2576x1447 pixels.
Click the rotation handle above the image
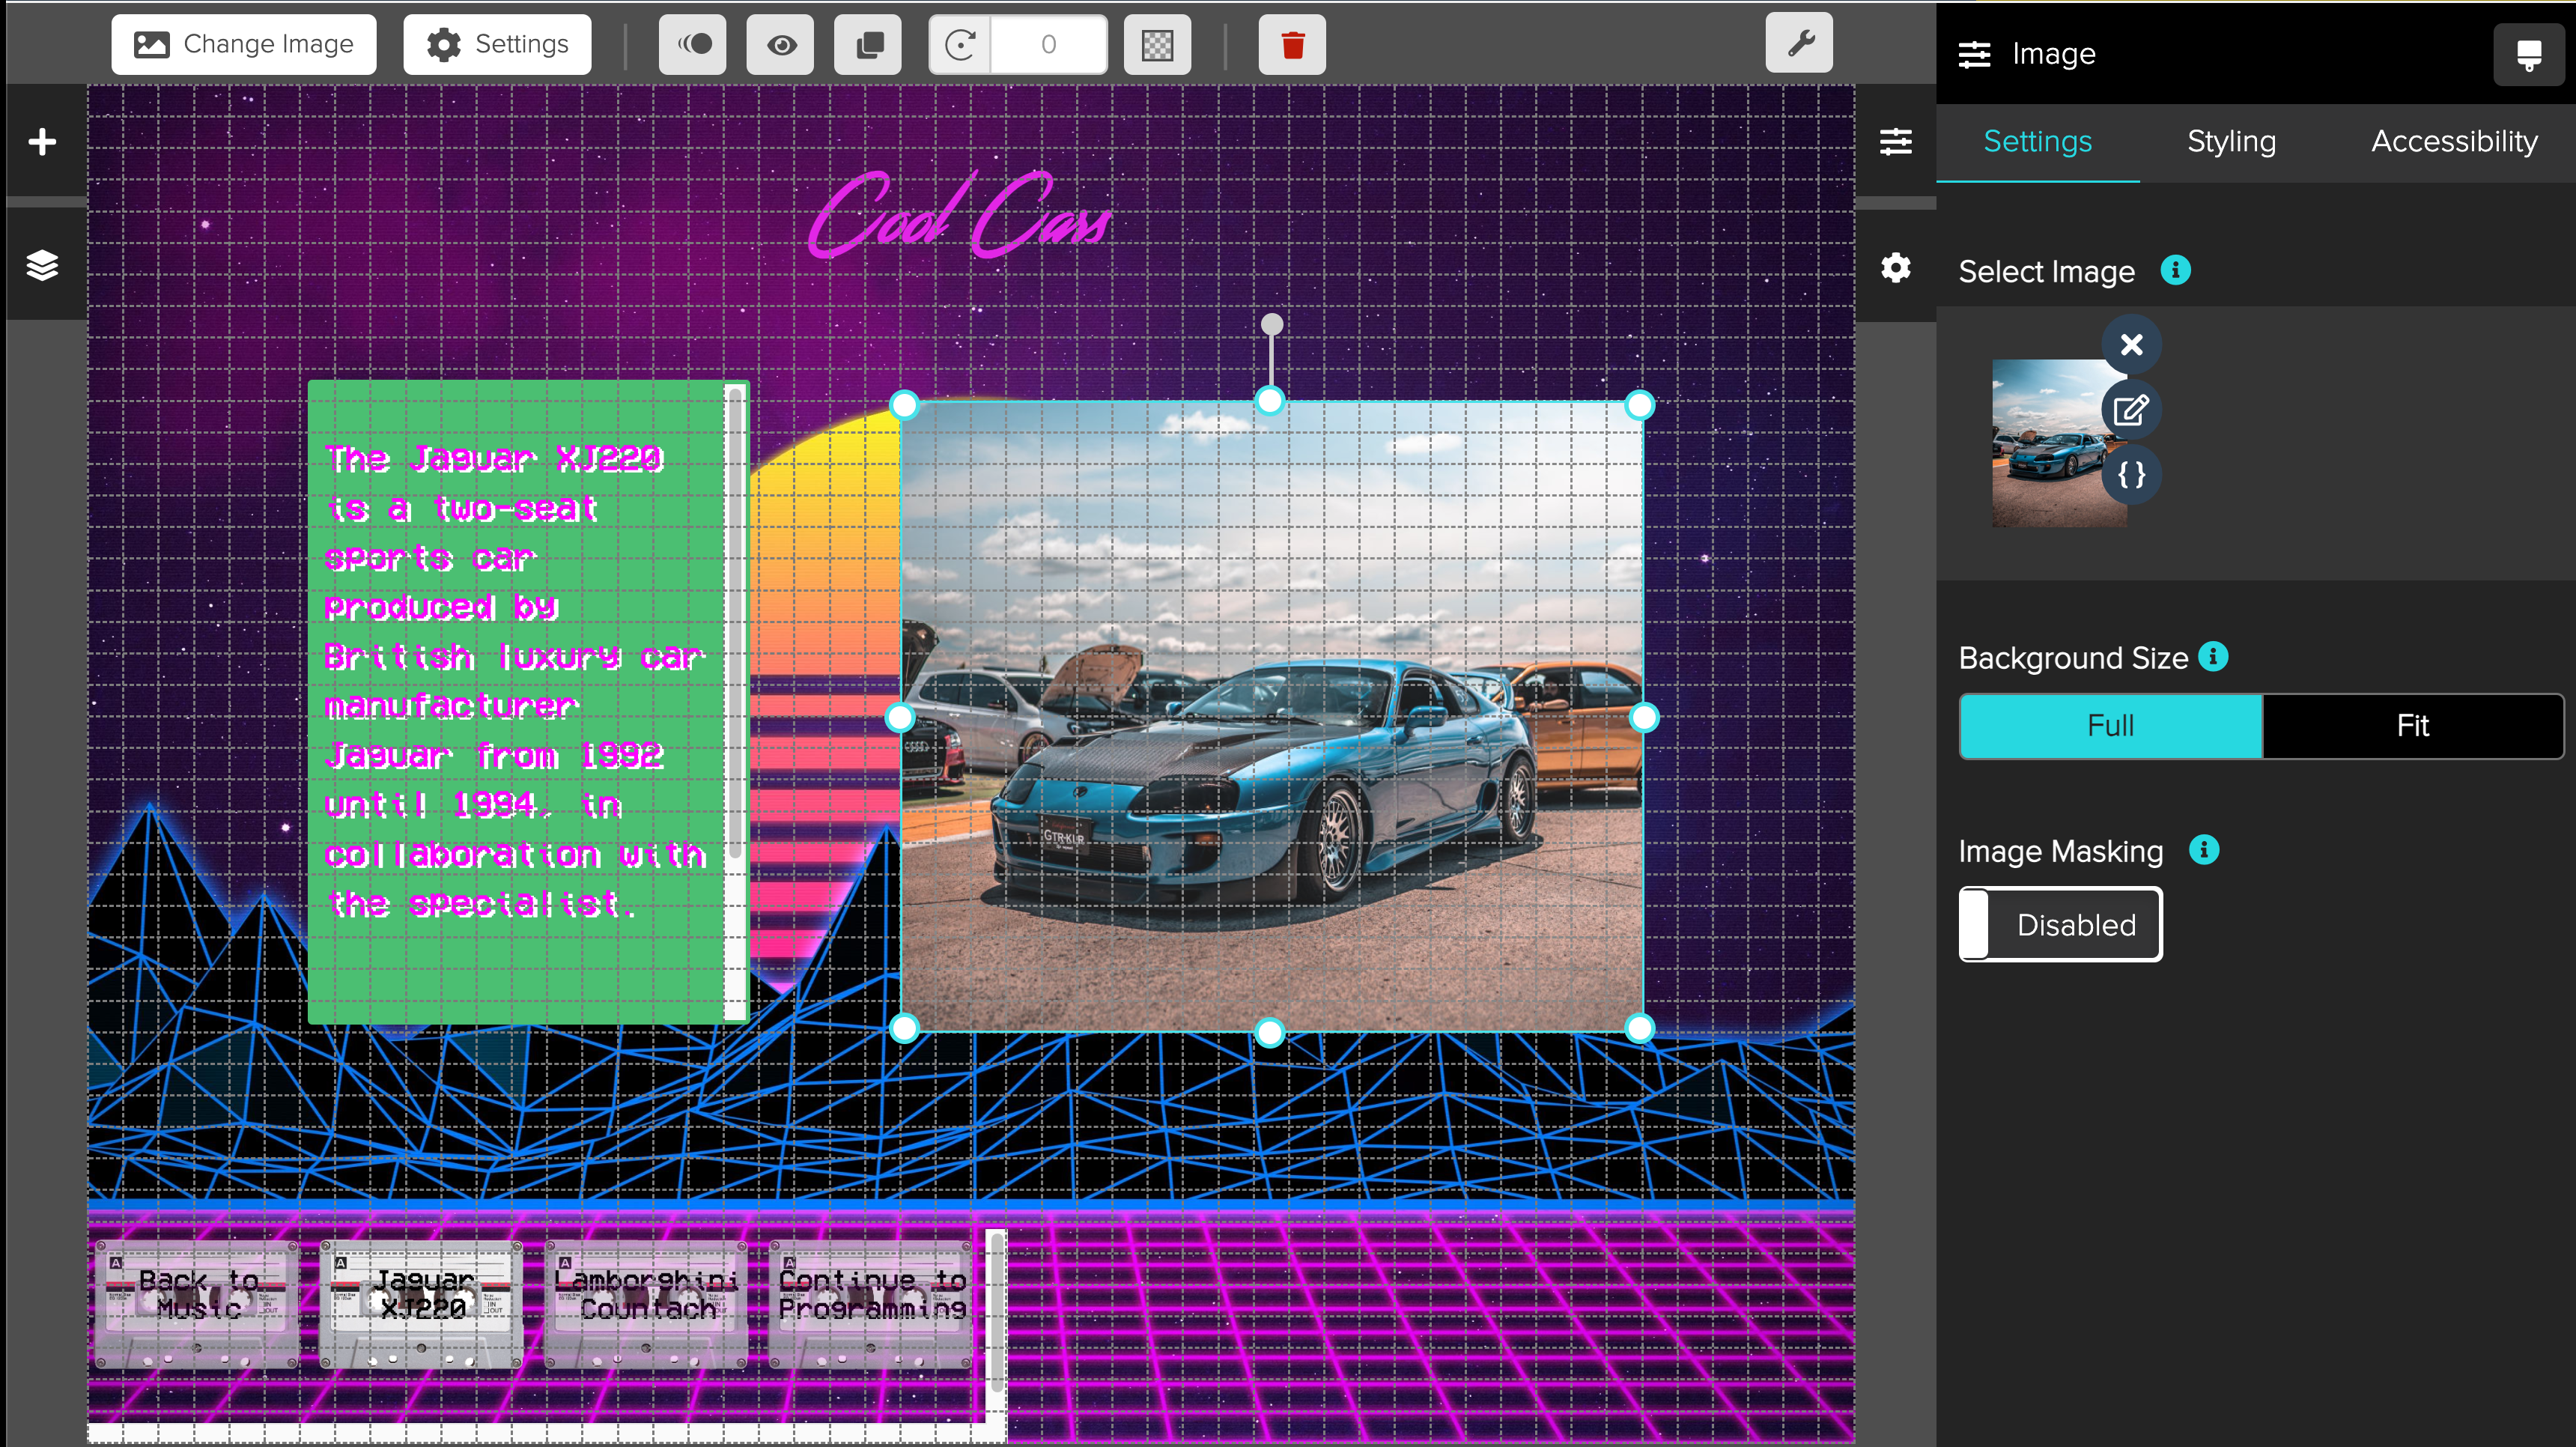[1271, 324]
